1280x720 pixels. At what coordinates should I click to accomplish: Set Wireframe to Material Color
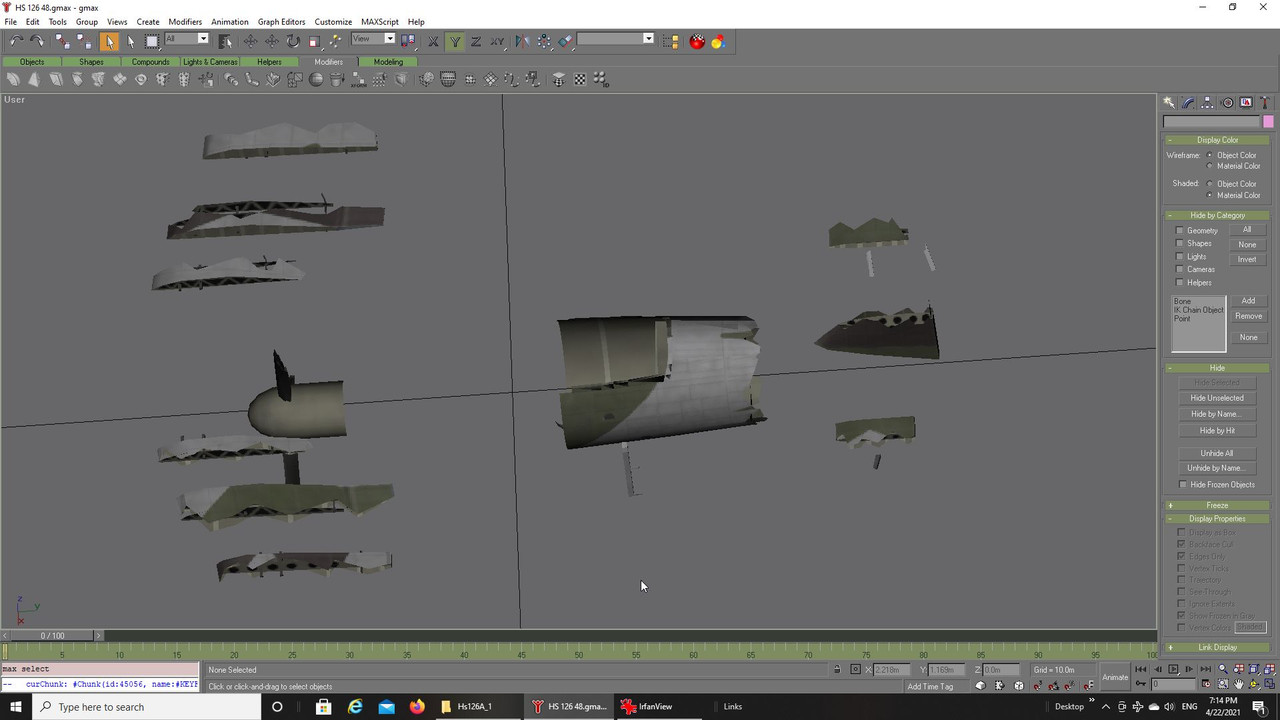[1210, 166]
